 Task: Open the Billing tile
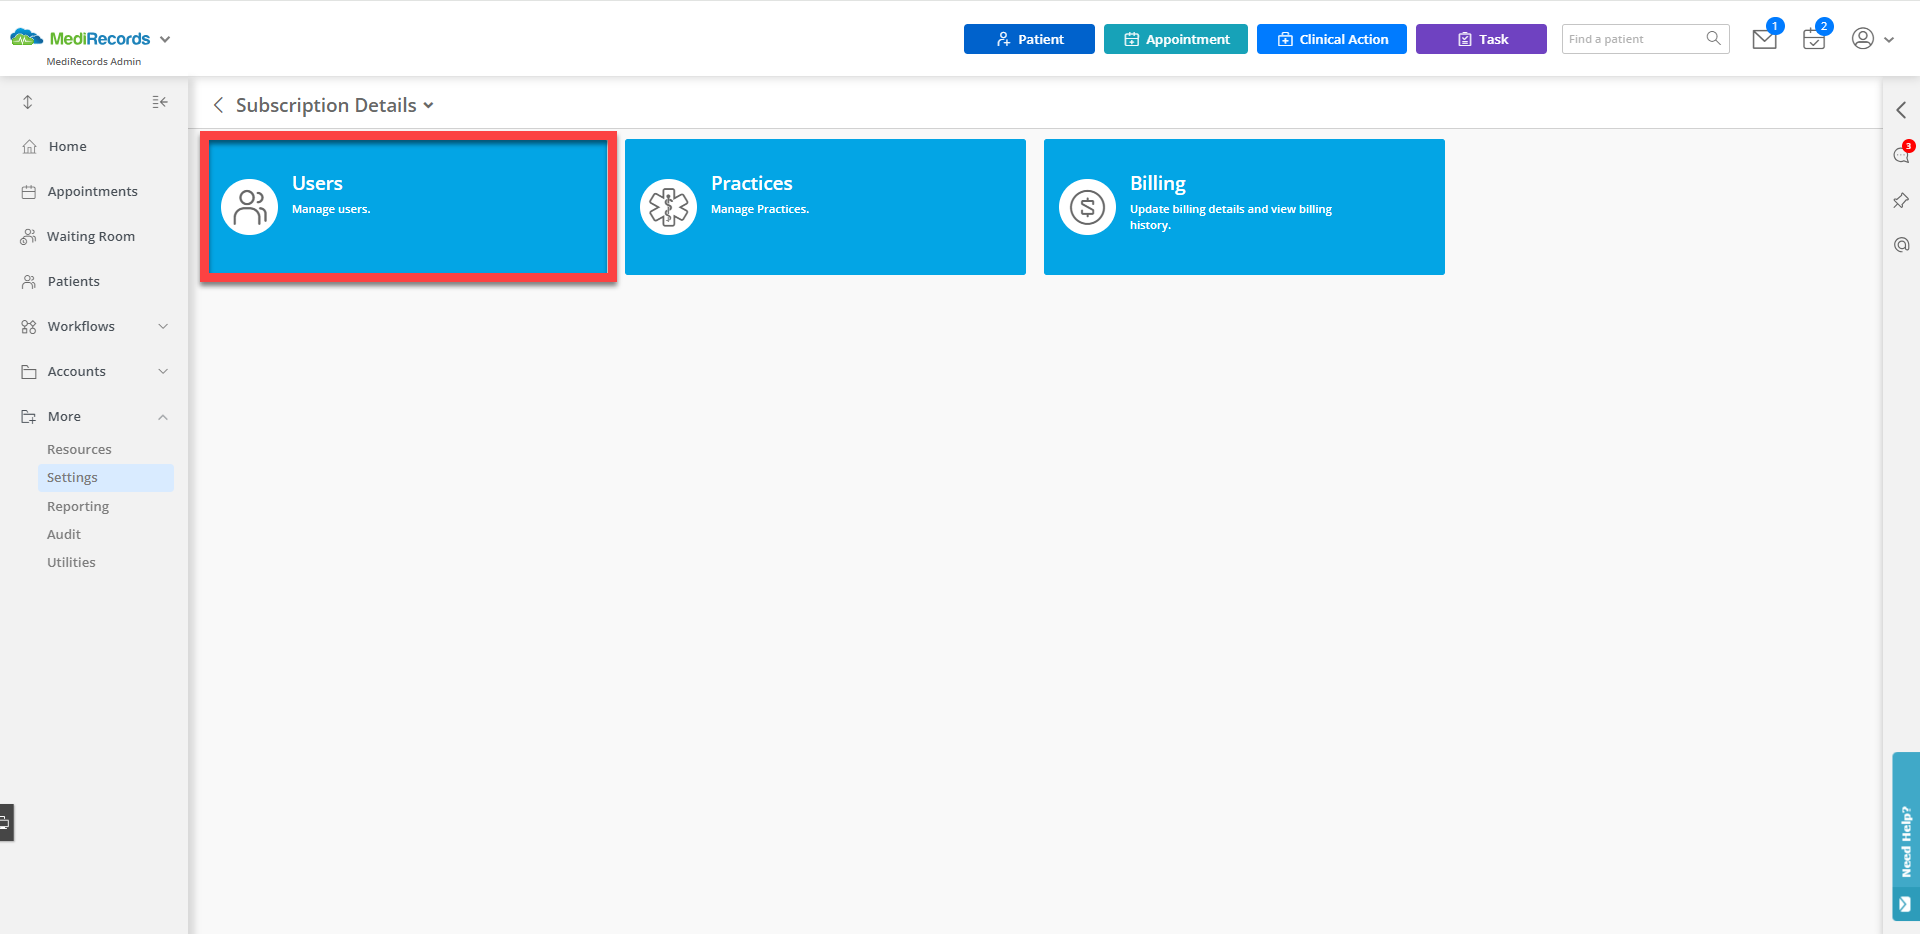coord(1244,207)
